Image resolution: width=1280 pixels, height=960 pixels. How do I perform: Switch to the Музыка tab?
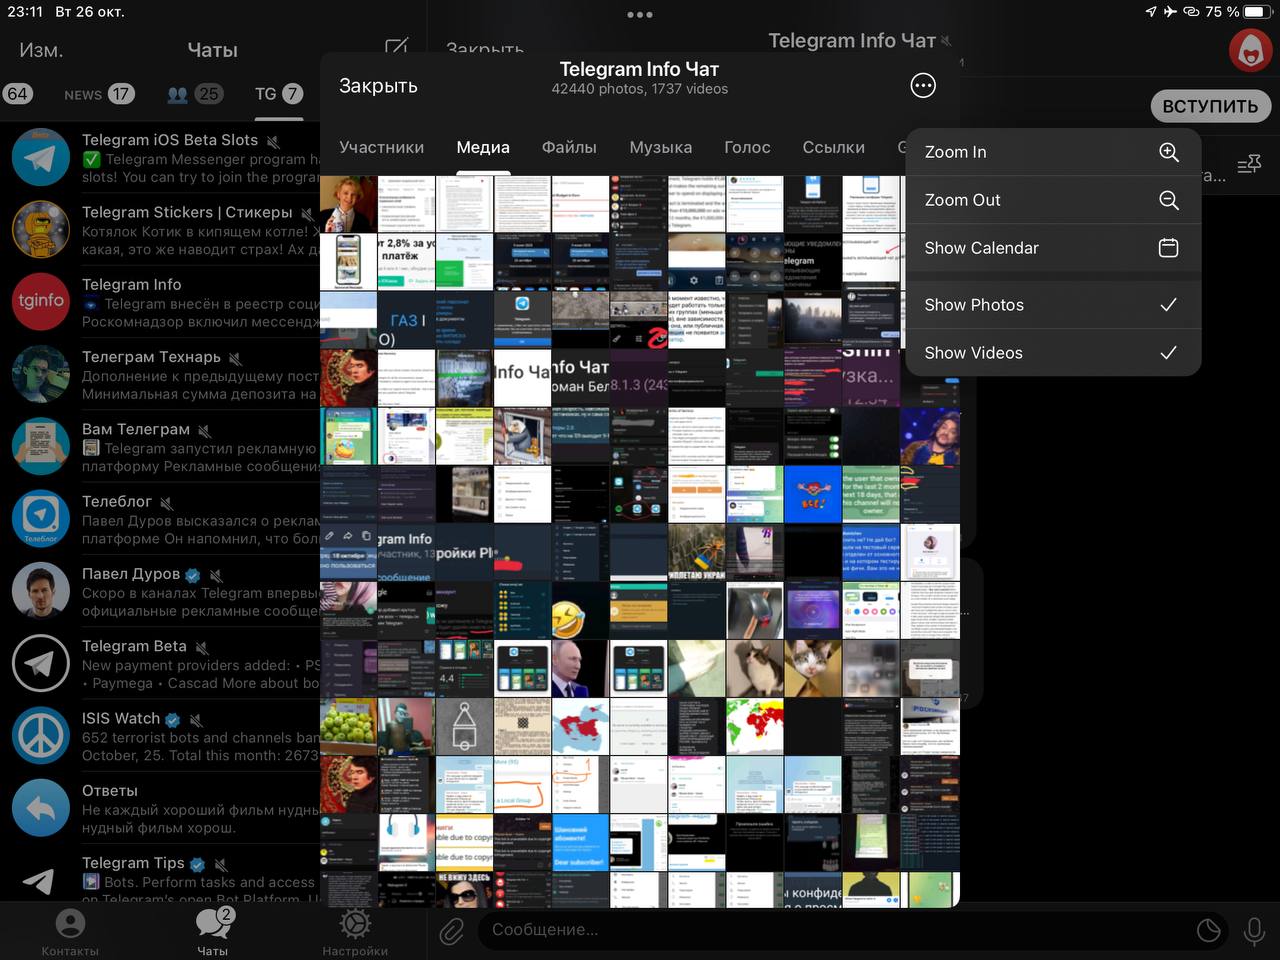click(x=660, y=148)
